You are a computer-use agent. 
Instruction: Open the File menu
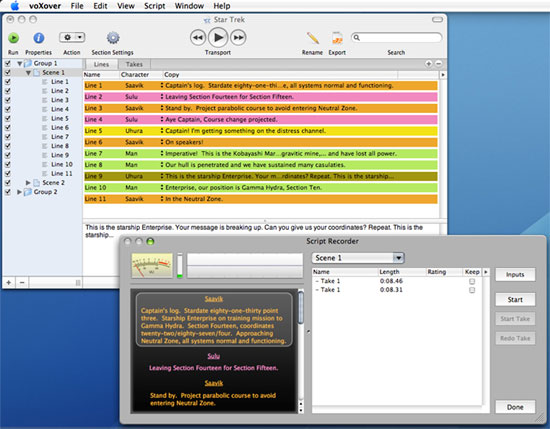click(77, 6)
